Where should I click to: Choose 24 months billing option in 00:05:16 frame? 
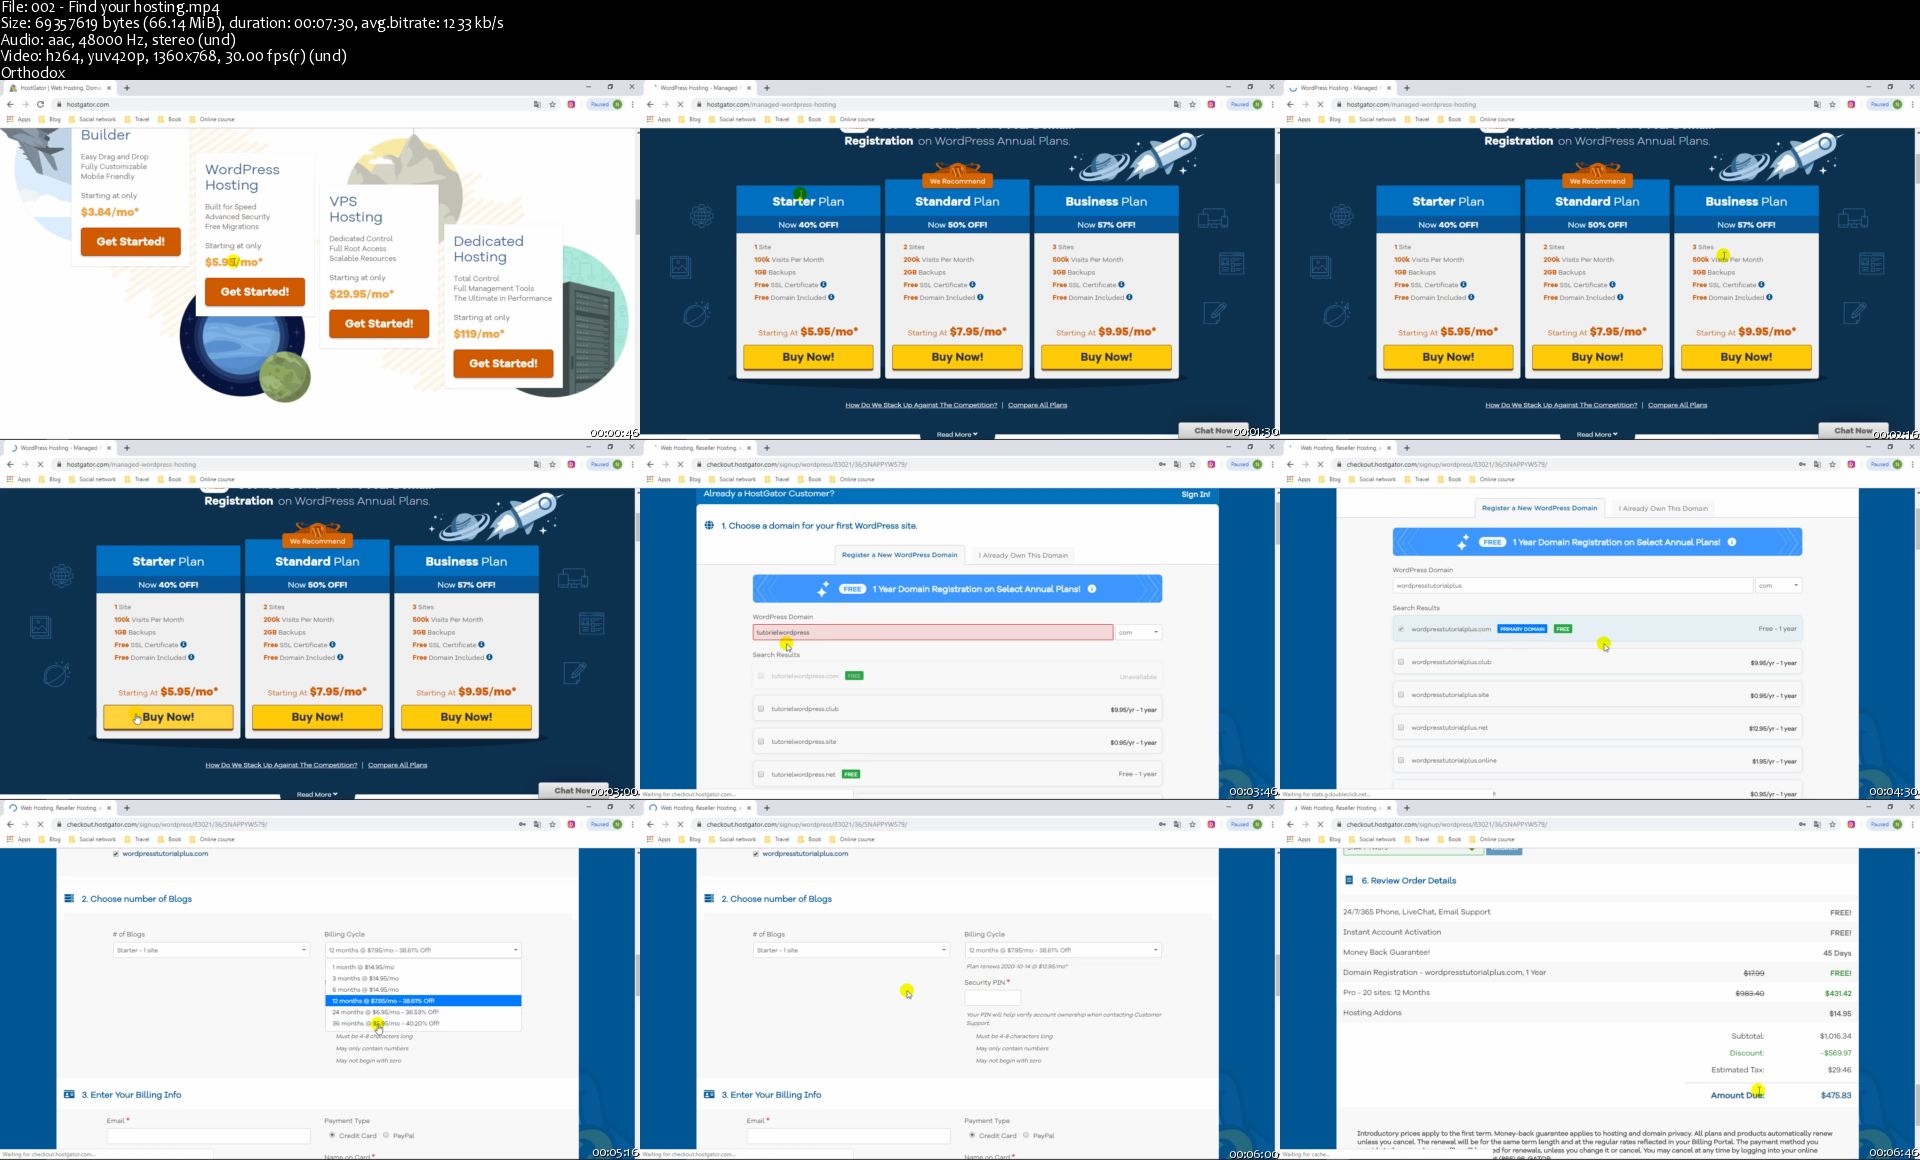click(x=423, y=1012)
